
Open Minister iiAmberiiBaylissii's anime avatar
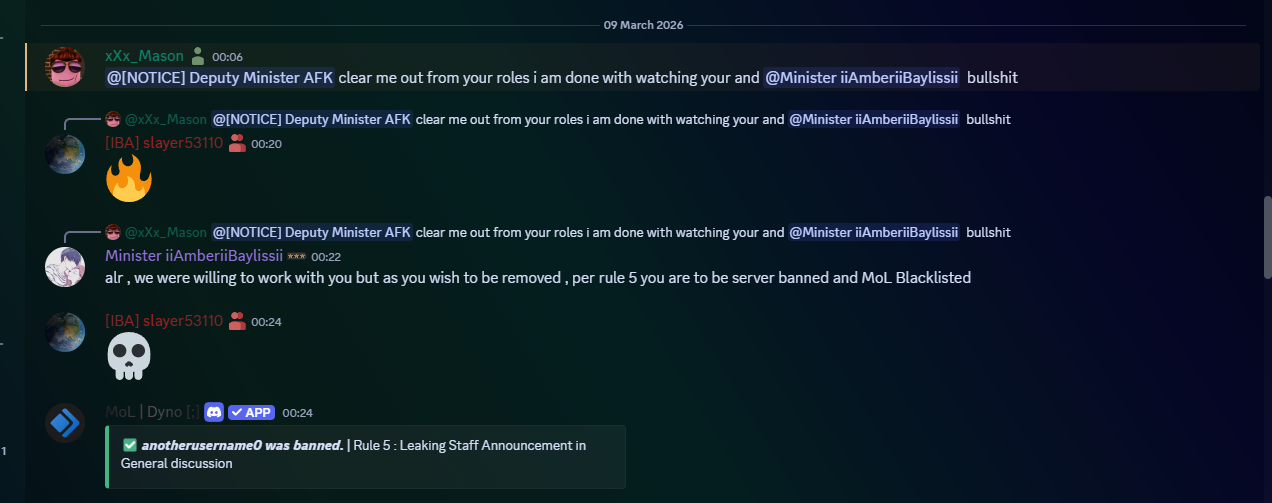point(65,267)
